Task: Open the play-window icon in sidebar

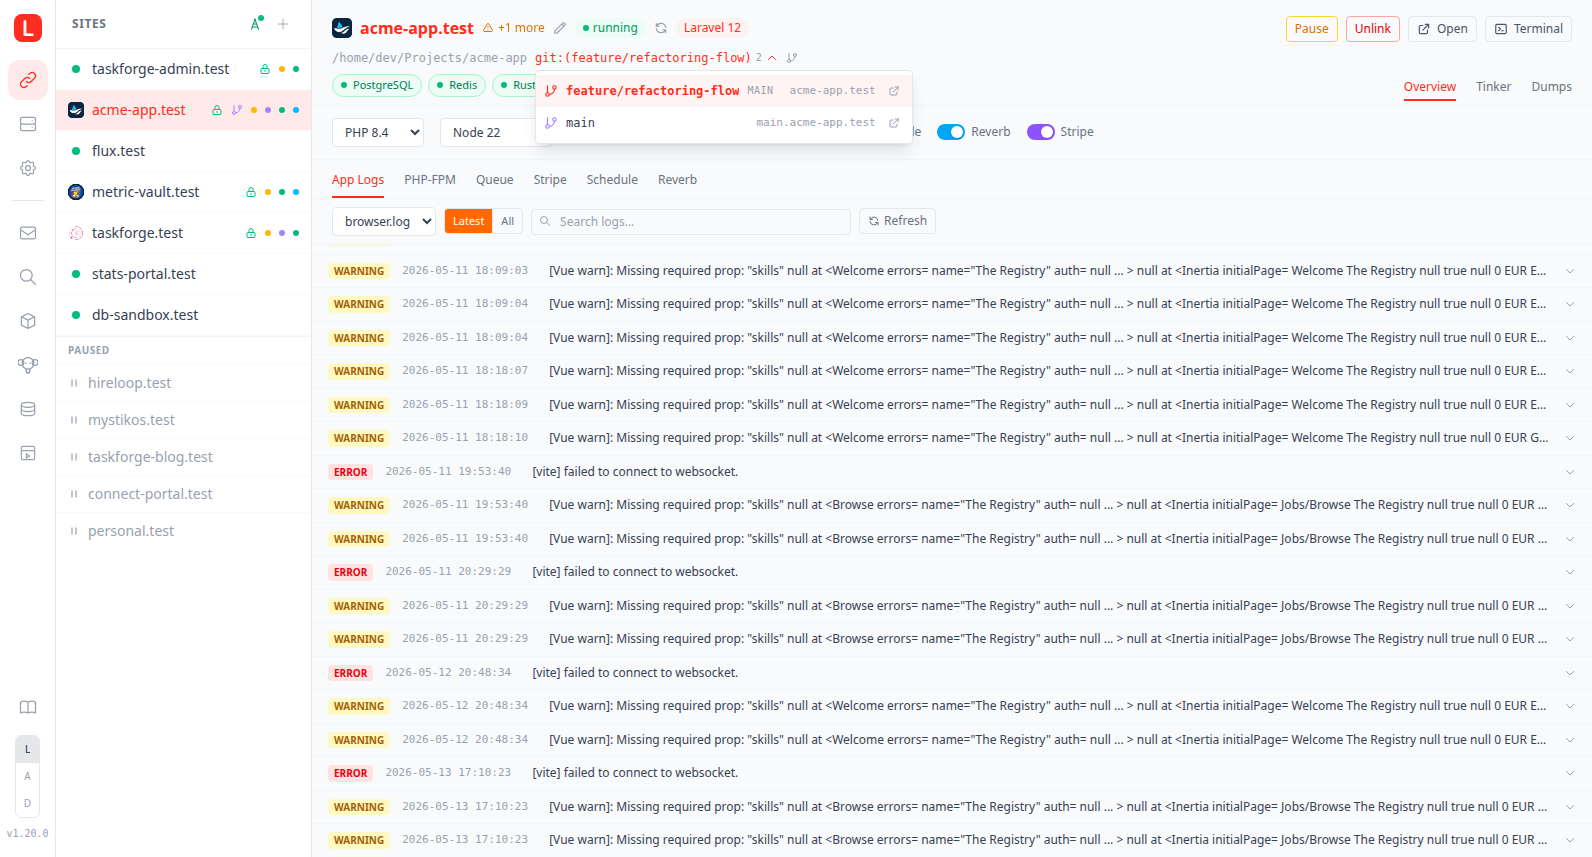Action: click(28, 453)
